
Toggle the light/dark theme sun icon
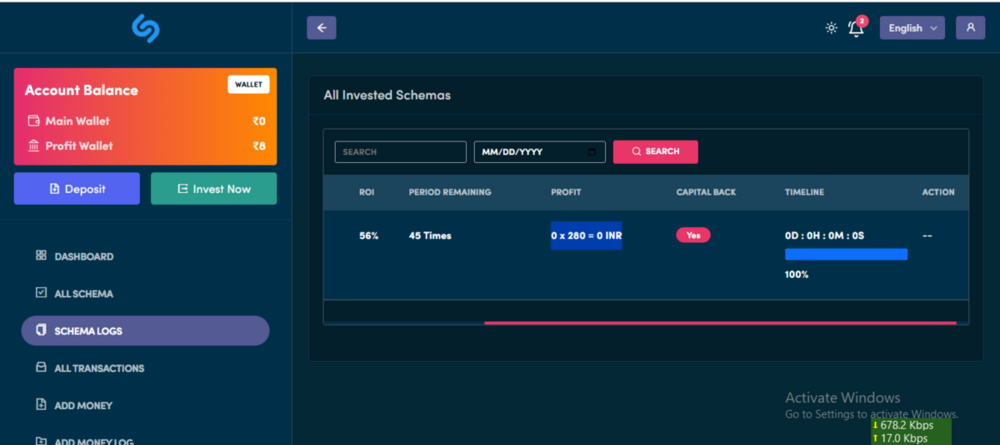click(x=831, y=28)
